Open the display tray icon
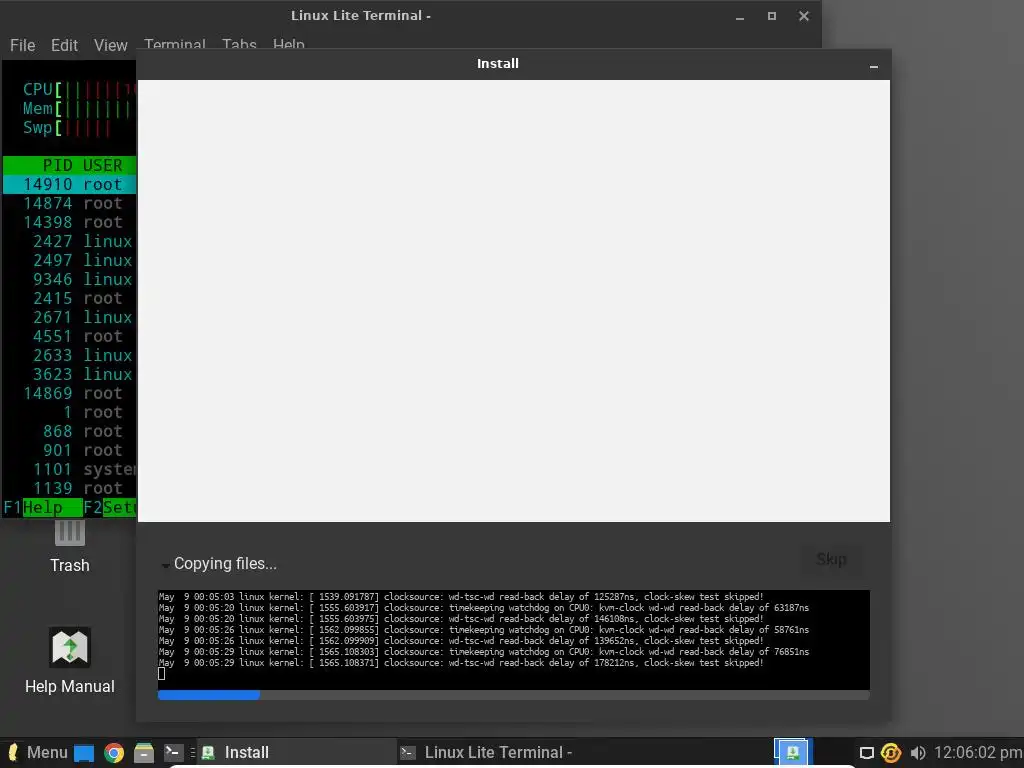 pyautogui.click(x=867, y=753)
